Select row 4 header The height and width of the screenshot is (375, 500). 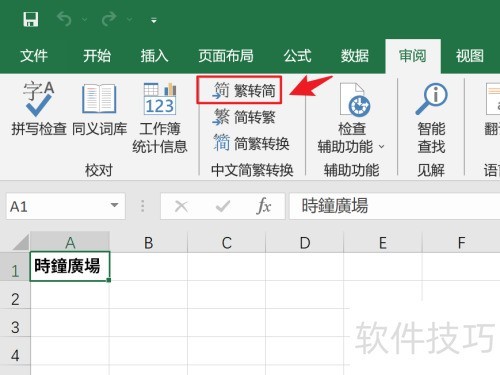tap(15, 351)
